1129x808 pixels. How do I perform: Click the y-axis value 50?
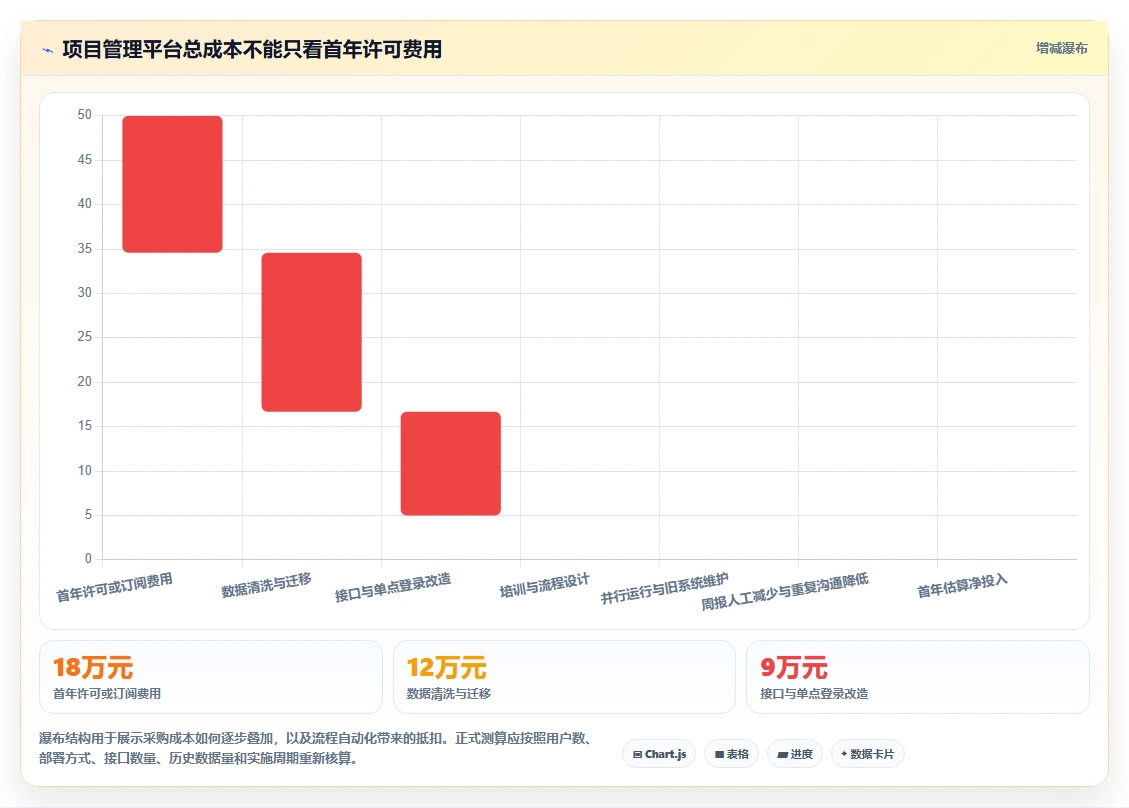pyautogui.click(x=85, y=115)
